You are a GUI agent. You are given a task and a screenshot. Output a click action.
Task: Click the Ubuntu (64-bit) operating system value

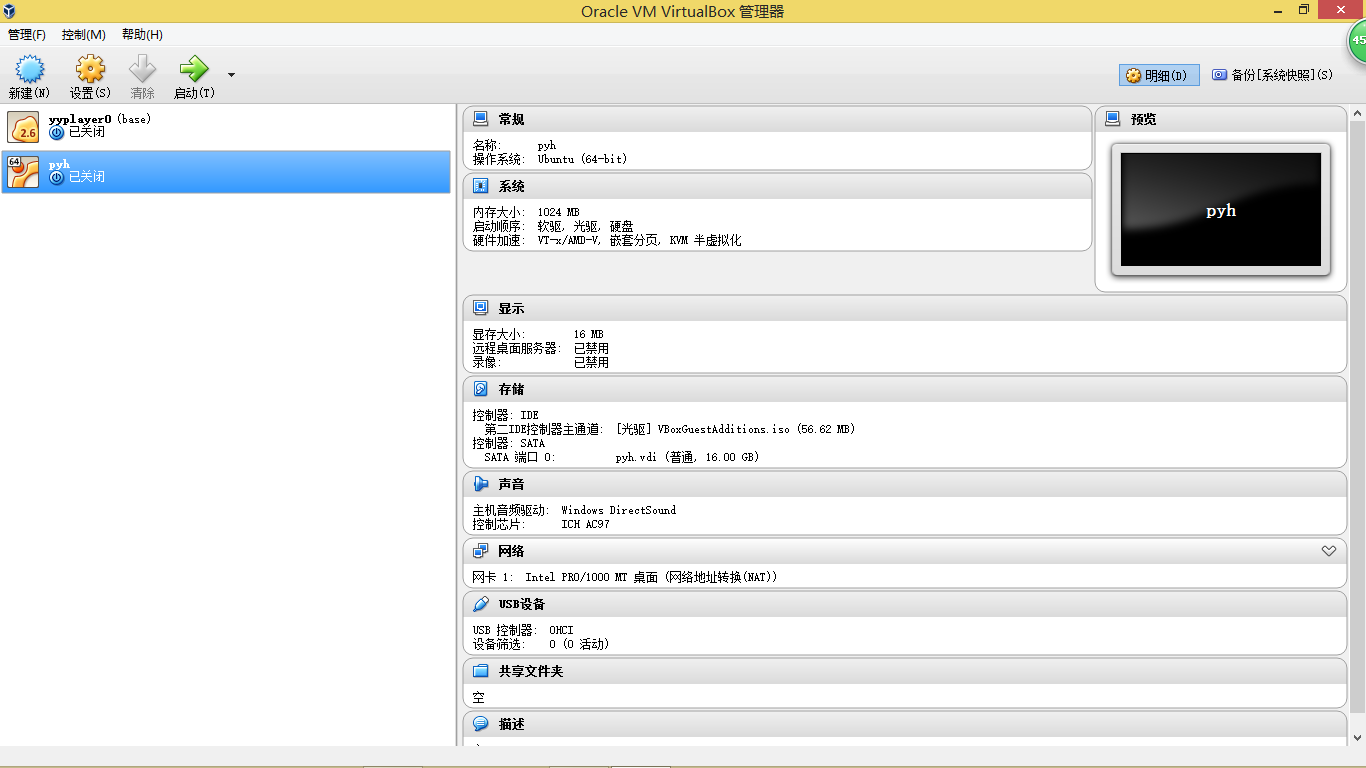click(x=582, y=159)
